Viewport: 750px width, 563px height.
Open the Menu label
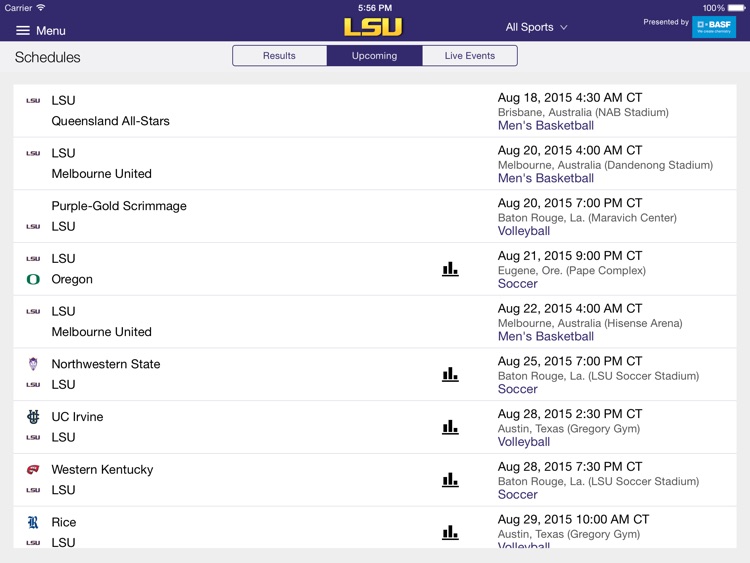pyautogui.click(x=51, y=31)
